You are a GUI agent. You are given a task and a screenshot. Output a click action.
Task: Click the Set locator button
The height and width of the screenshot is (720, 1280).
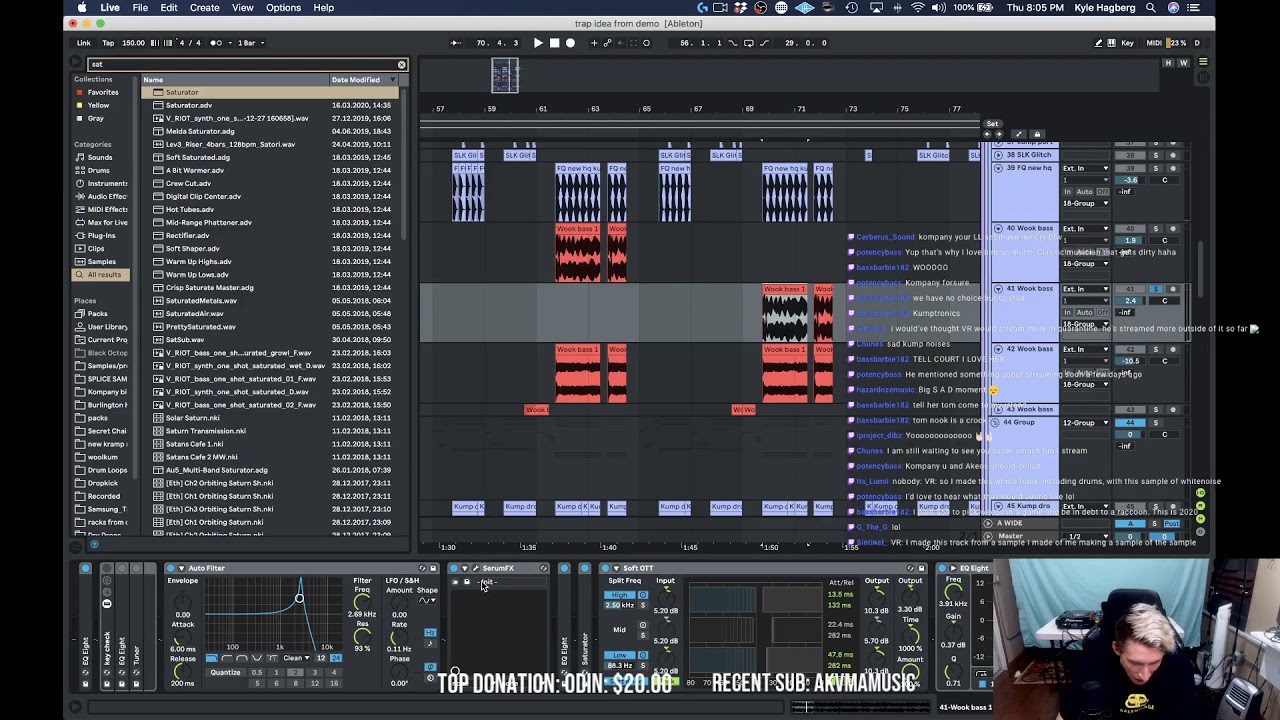(x=992, y=124)
